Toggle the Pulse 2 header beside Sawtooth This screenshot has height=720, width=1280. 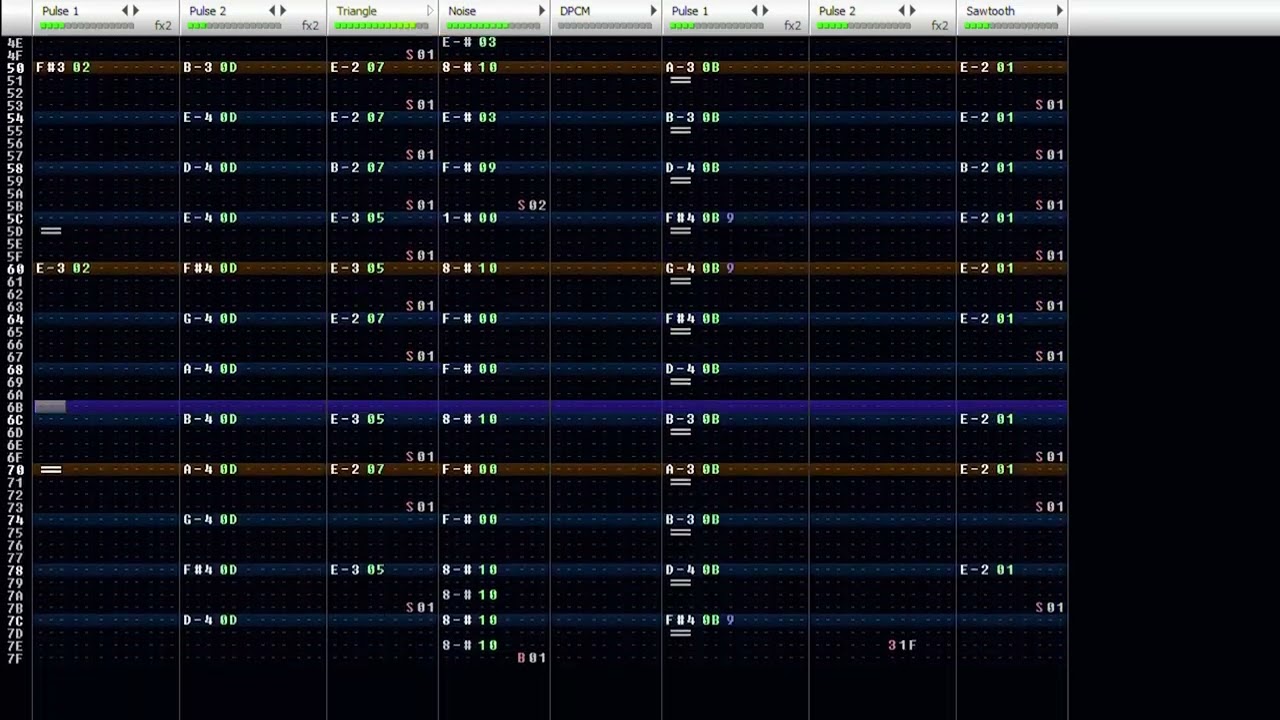point(837,11)
